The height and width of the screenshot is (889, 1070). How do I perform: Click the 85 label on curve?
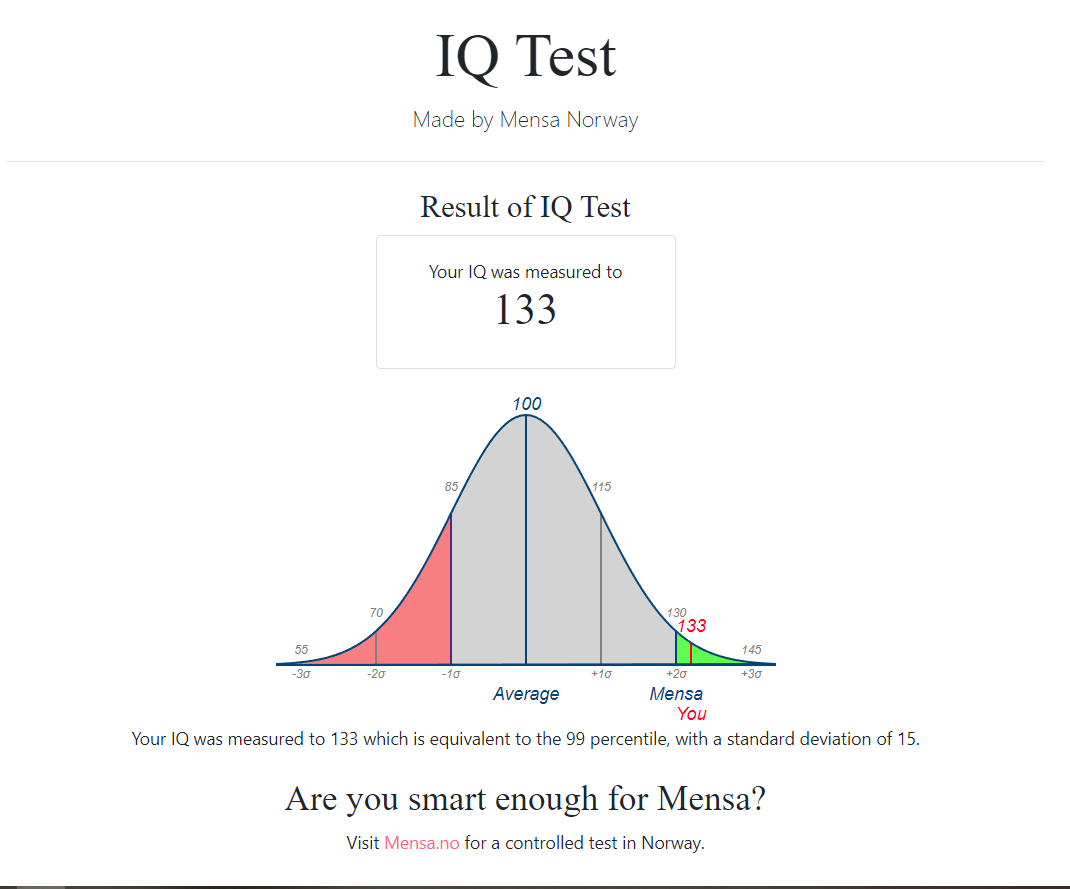click(451, 486)
